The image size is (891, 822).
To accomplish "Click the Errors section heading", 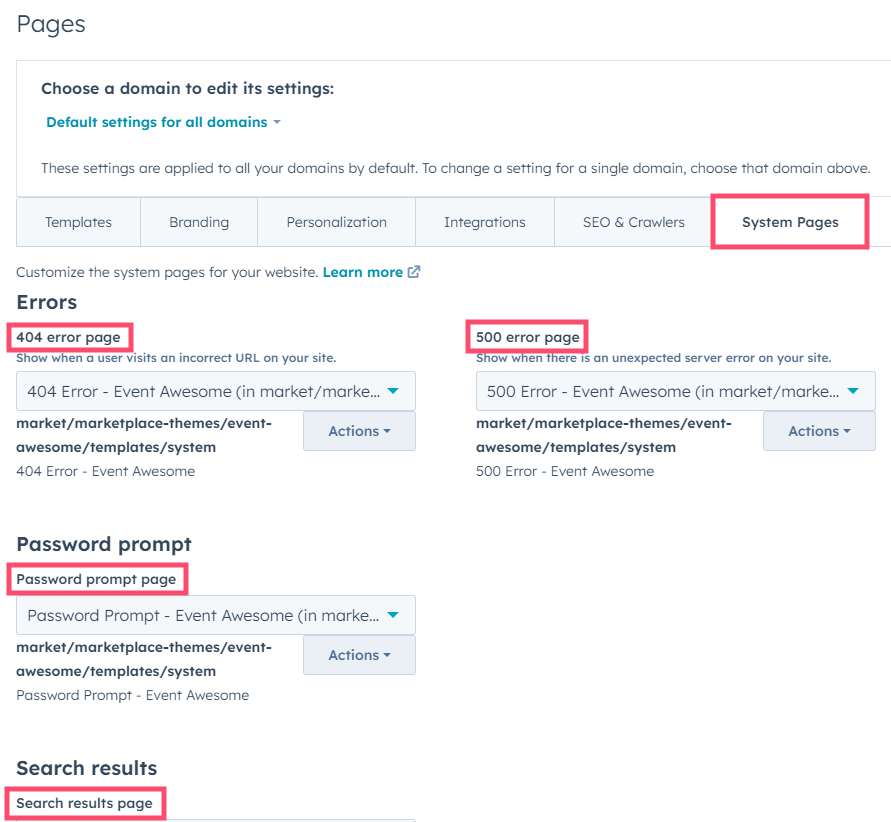I will 47,302.
